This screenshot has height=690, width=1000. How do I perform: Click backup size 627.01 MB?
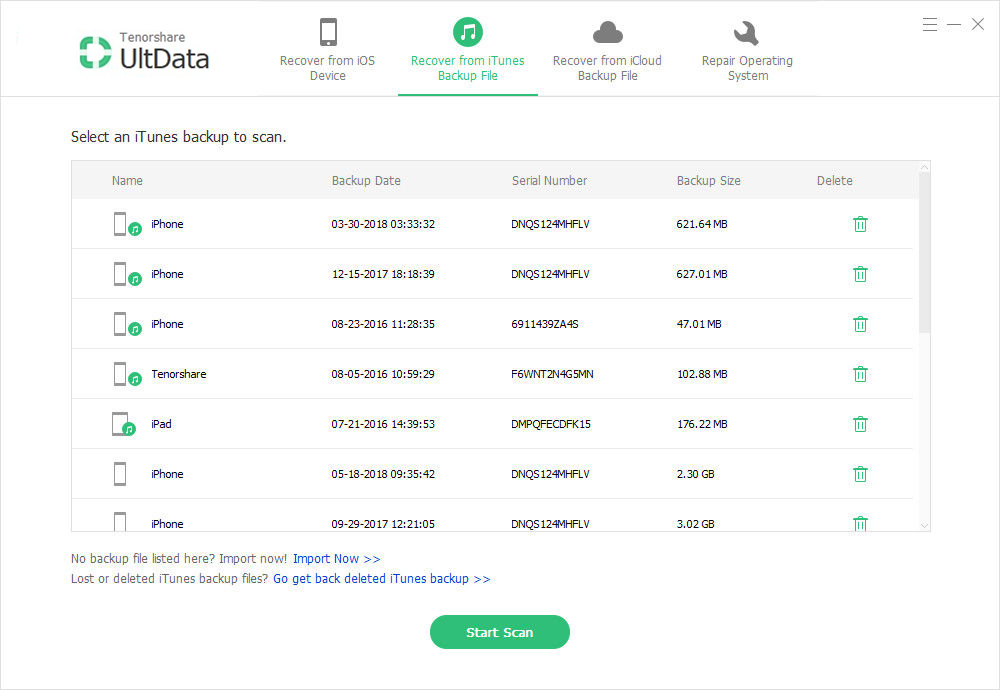click(x=702, y=274)
